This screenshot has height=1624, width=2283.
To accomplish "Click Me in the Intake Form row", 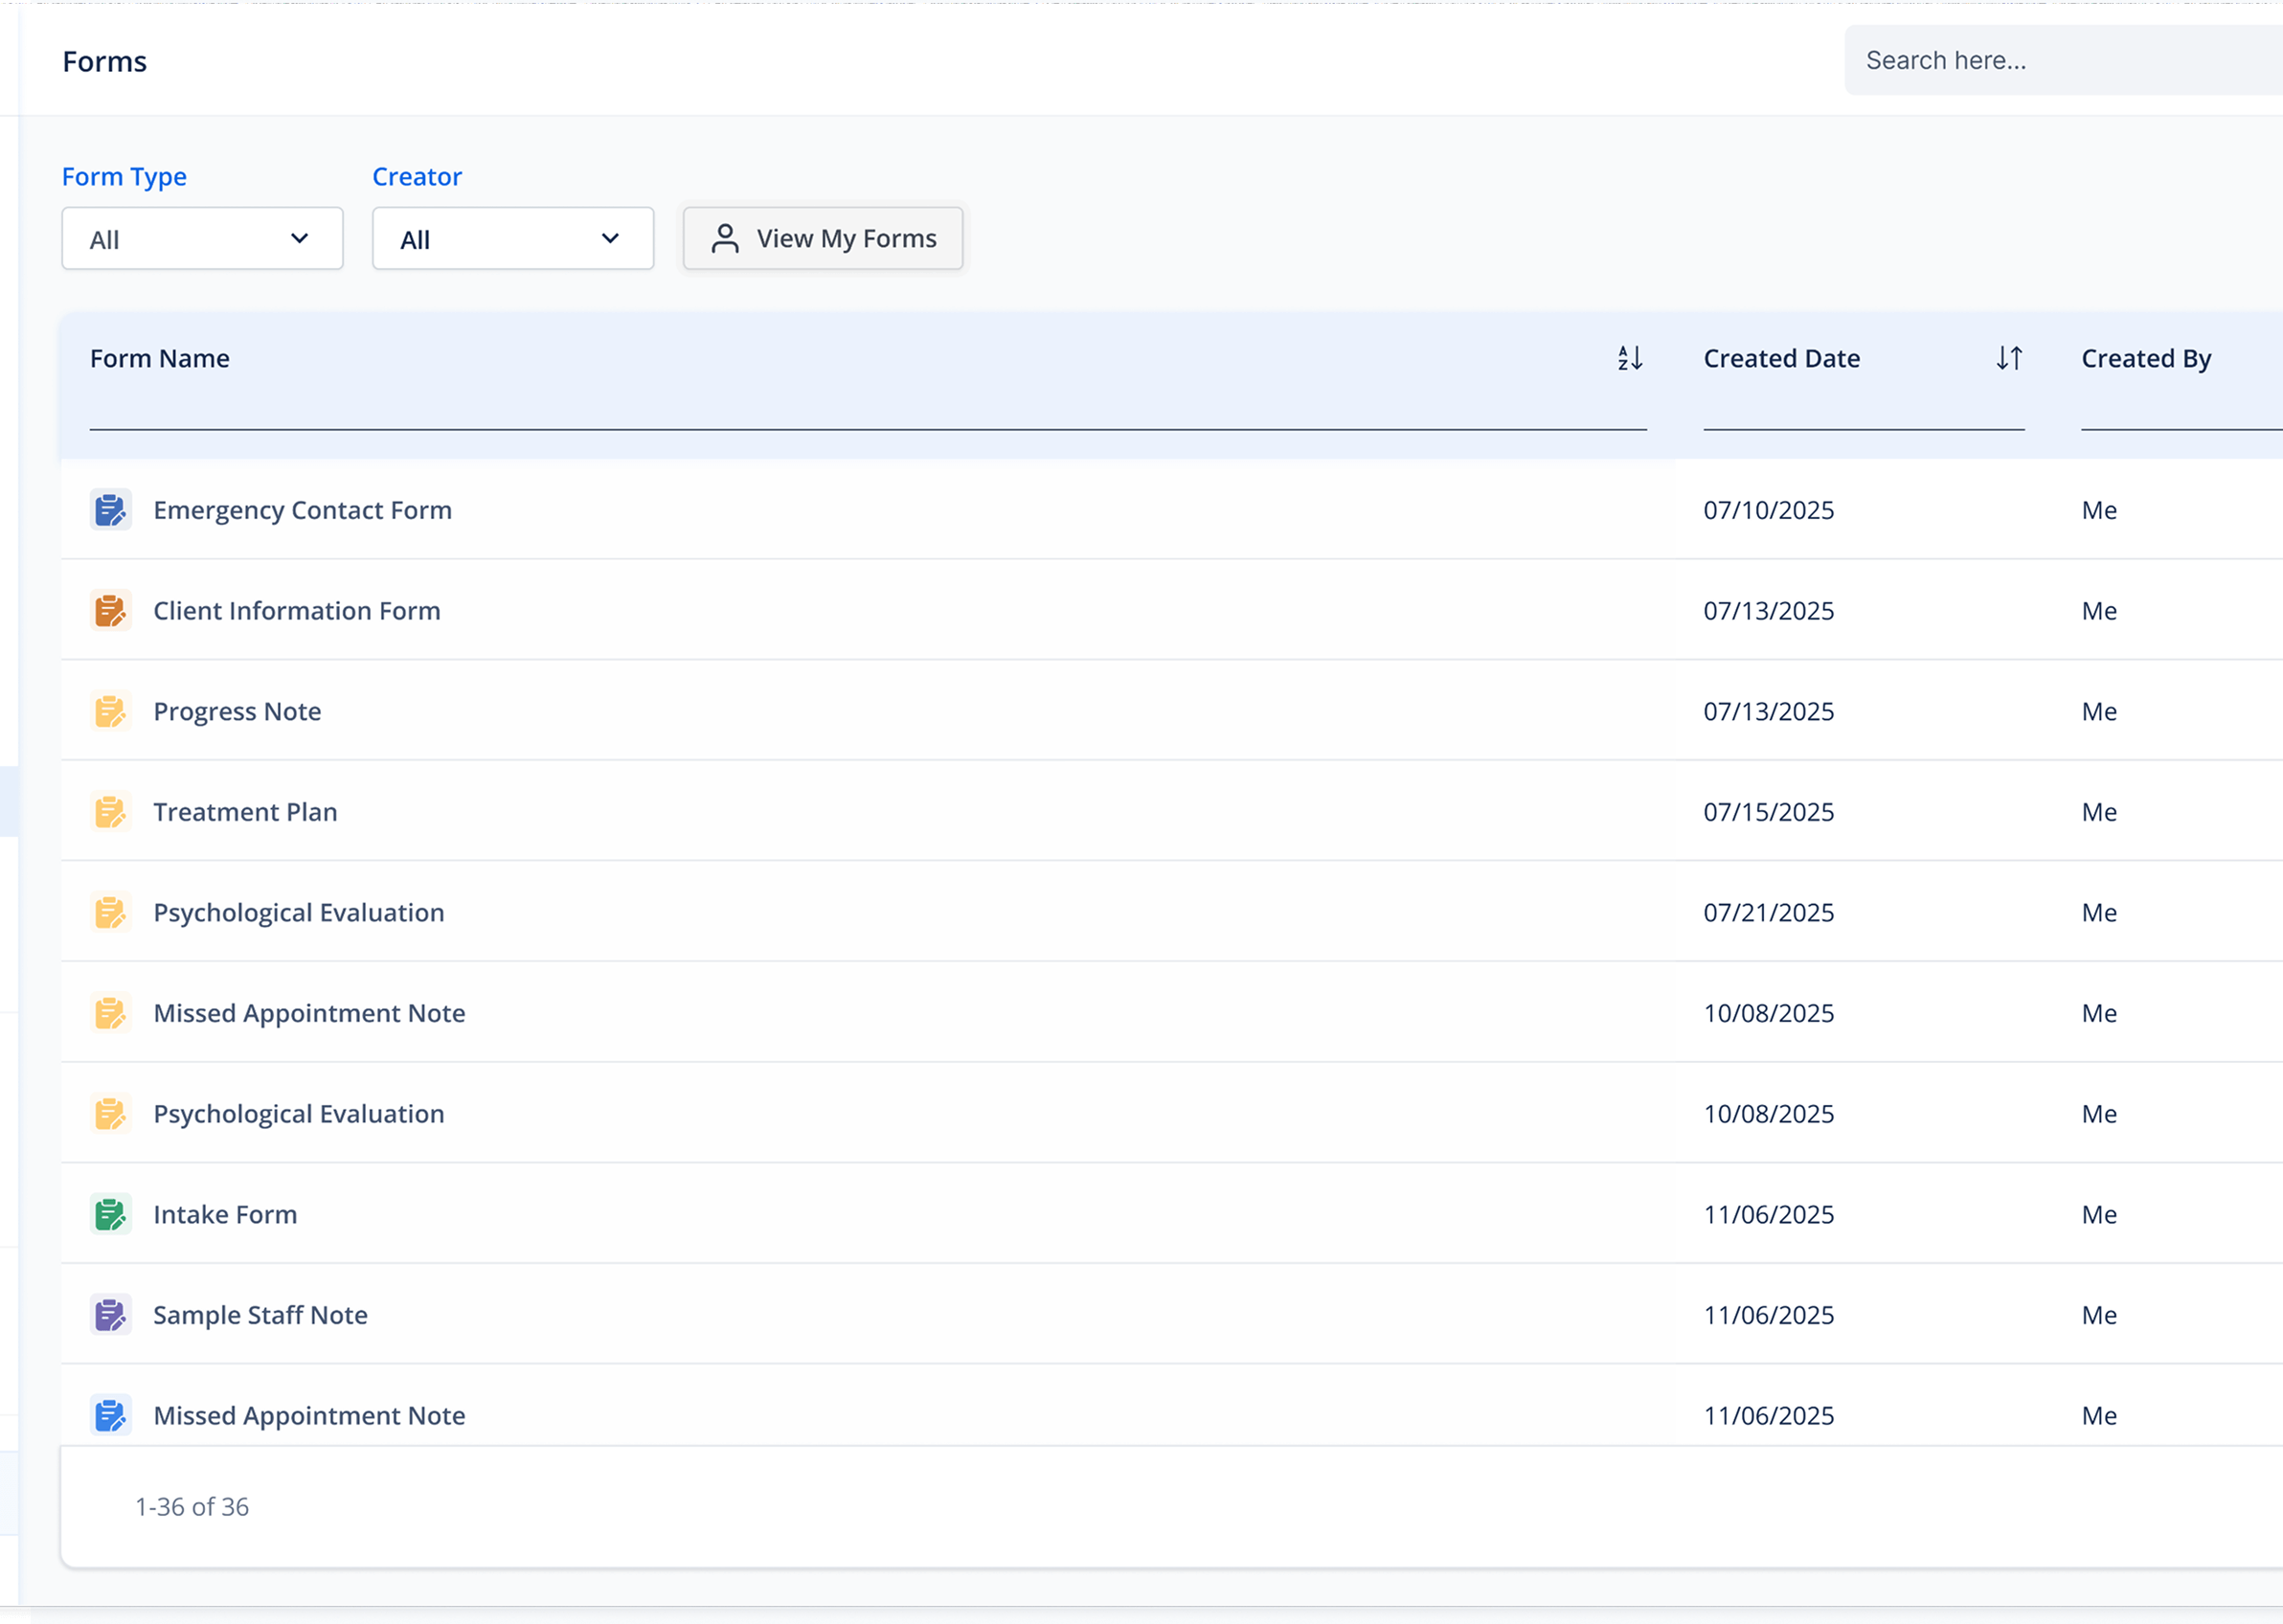I will point(2099,1214).
